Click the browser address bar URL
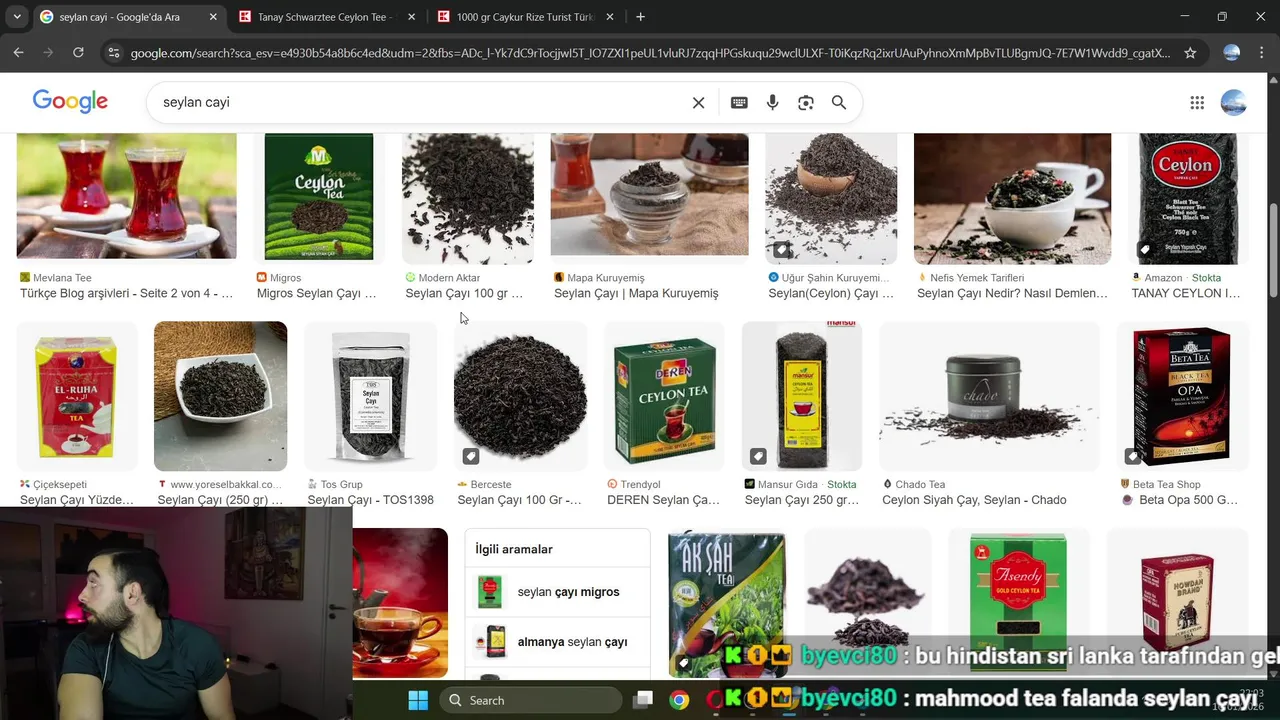The width and height of the screenshot is (1280, 720). pyautogui.click(x=650, y=53)
